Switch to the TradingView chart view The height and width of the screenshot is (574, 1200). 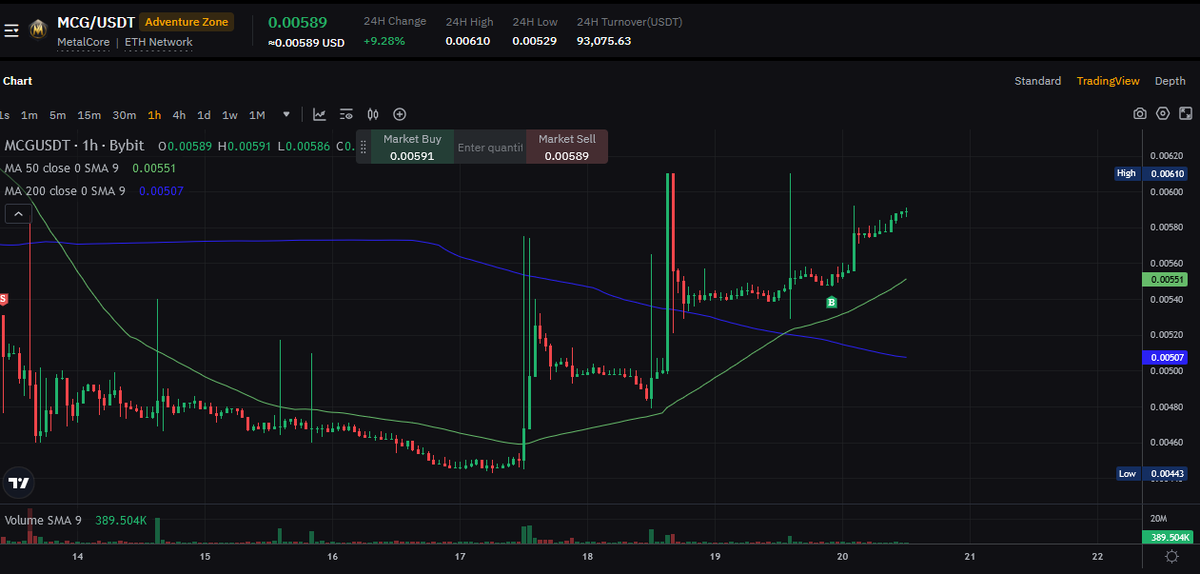point(1108,81)
